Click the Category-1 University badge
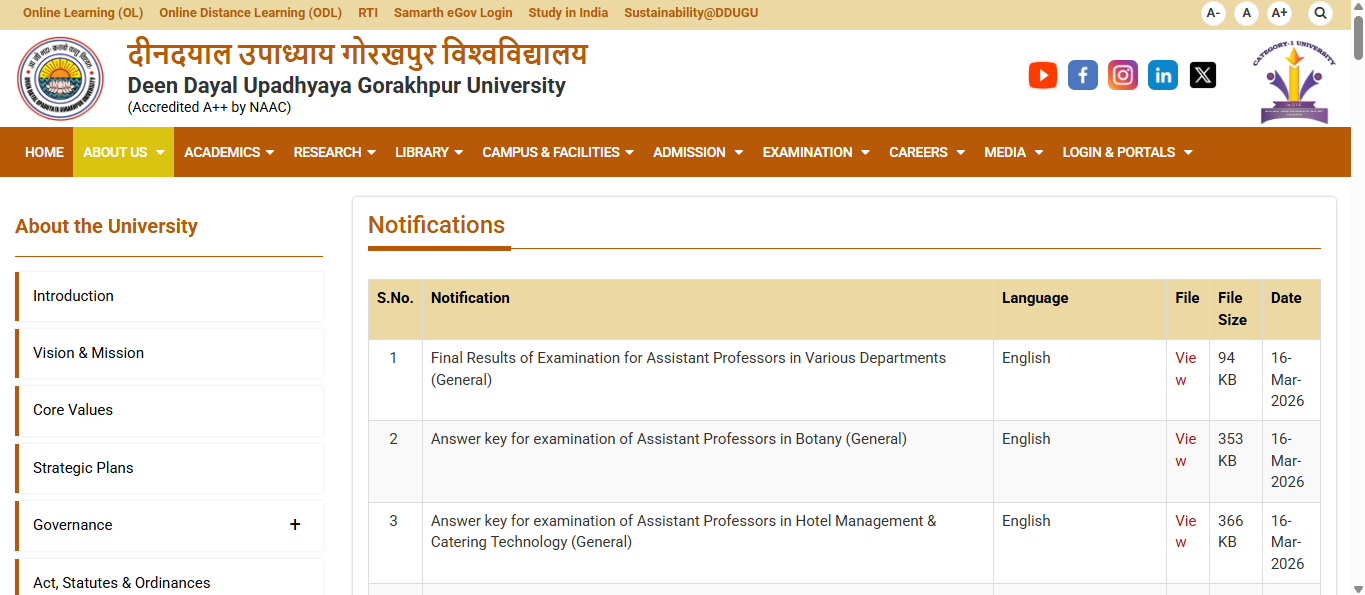This screenshot has height=595, width=1365. tap(1295, 78)
